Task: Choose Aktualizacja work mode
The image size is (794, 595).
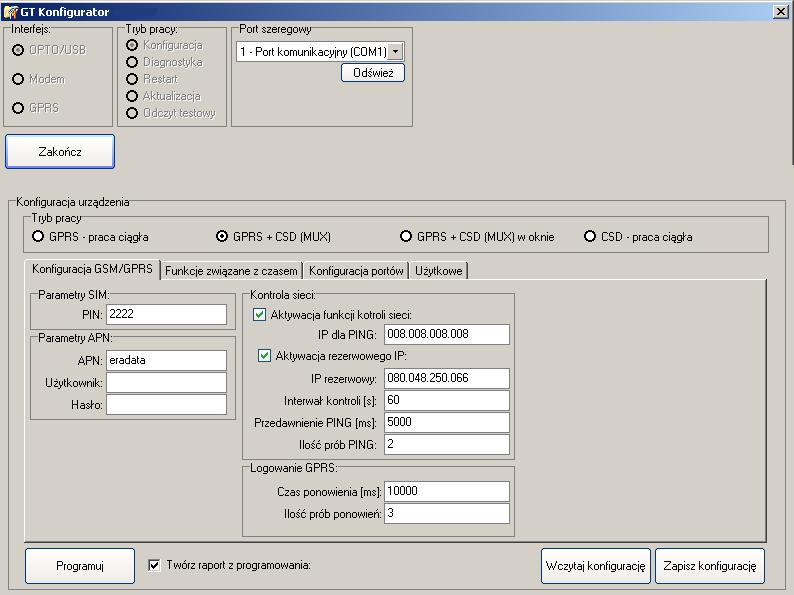Action: coord(132,96)
